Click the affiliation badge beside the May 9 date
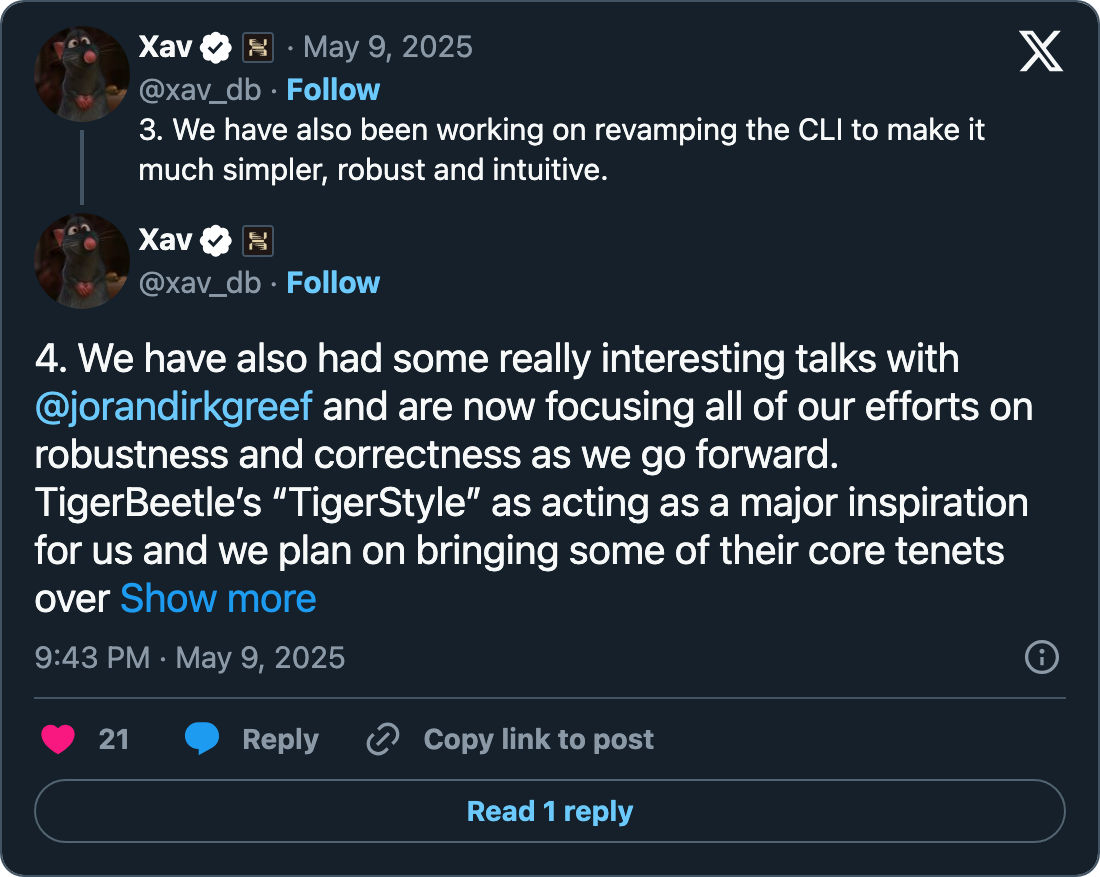Viewport: 1100px width, 877px height. pos(257,47)
